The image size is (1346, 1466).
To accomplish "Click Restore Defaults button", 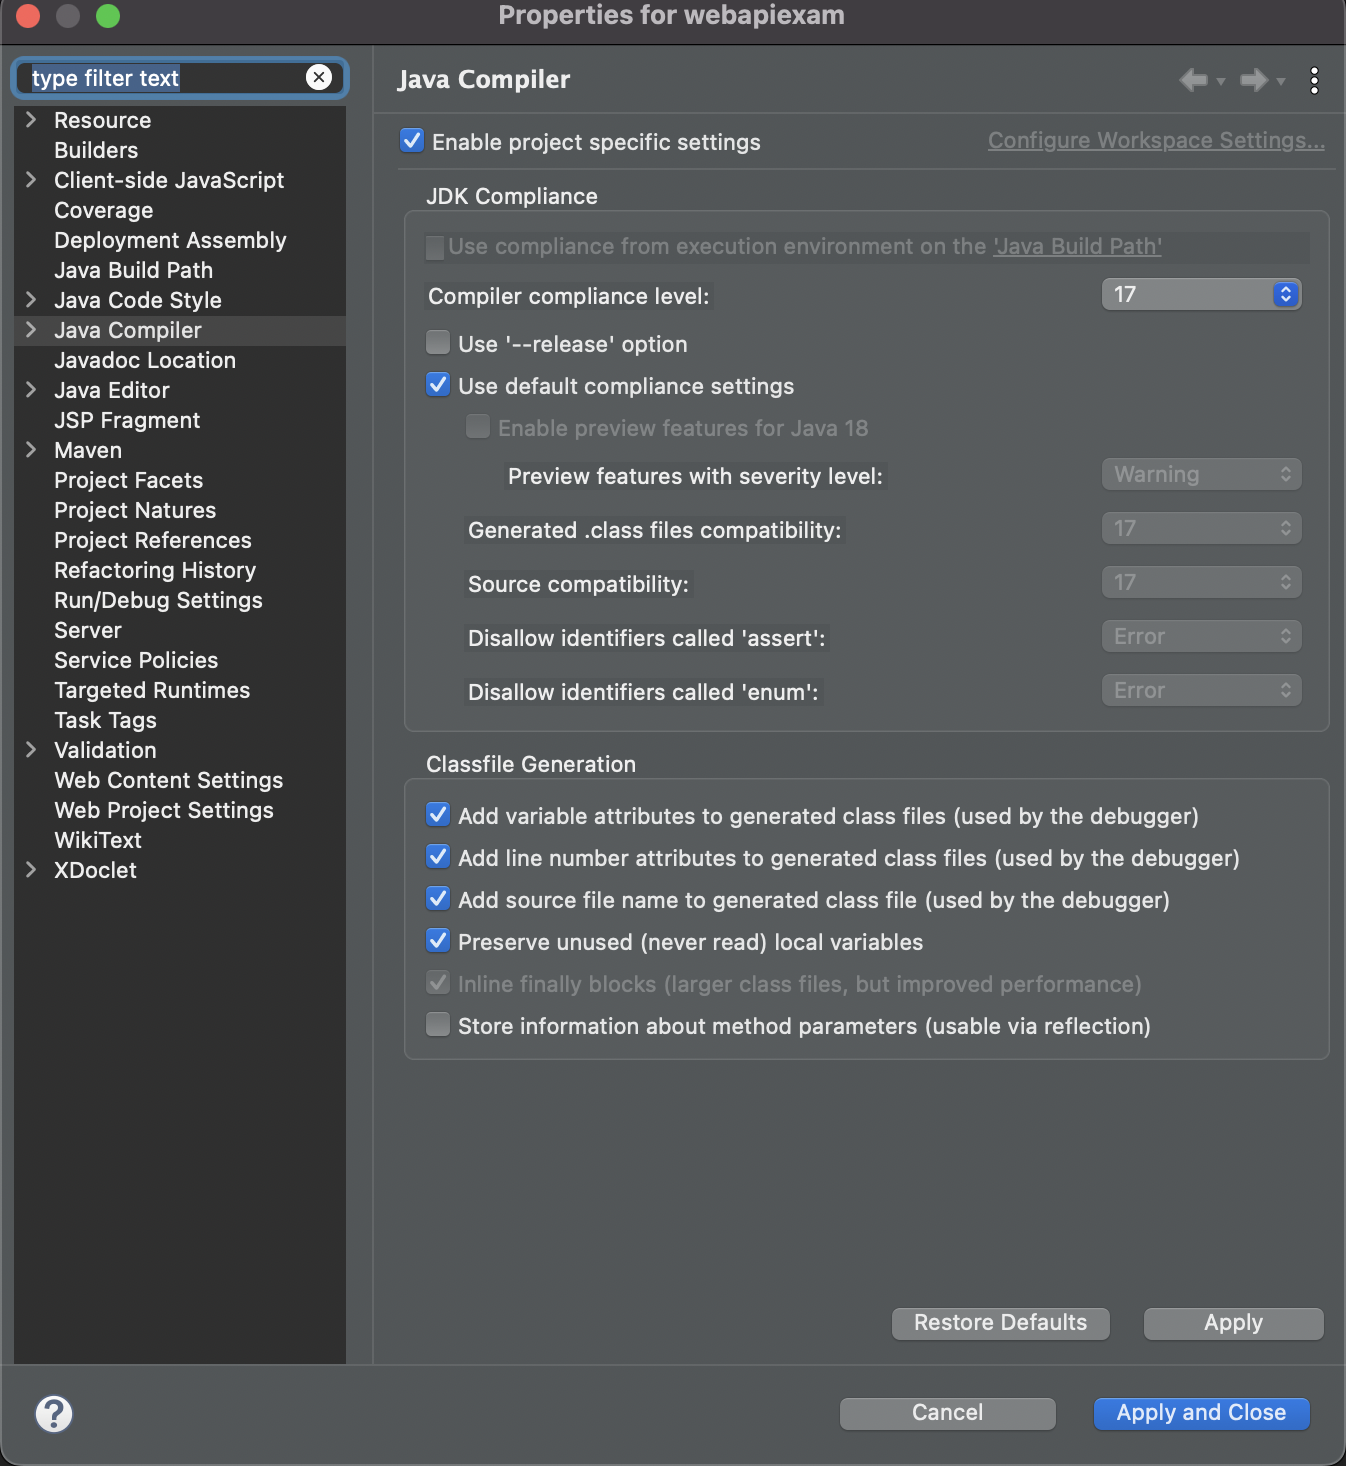I will pyautogui.click(x=1000, y=1322).
